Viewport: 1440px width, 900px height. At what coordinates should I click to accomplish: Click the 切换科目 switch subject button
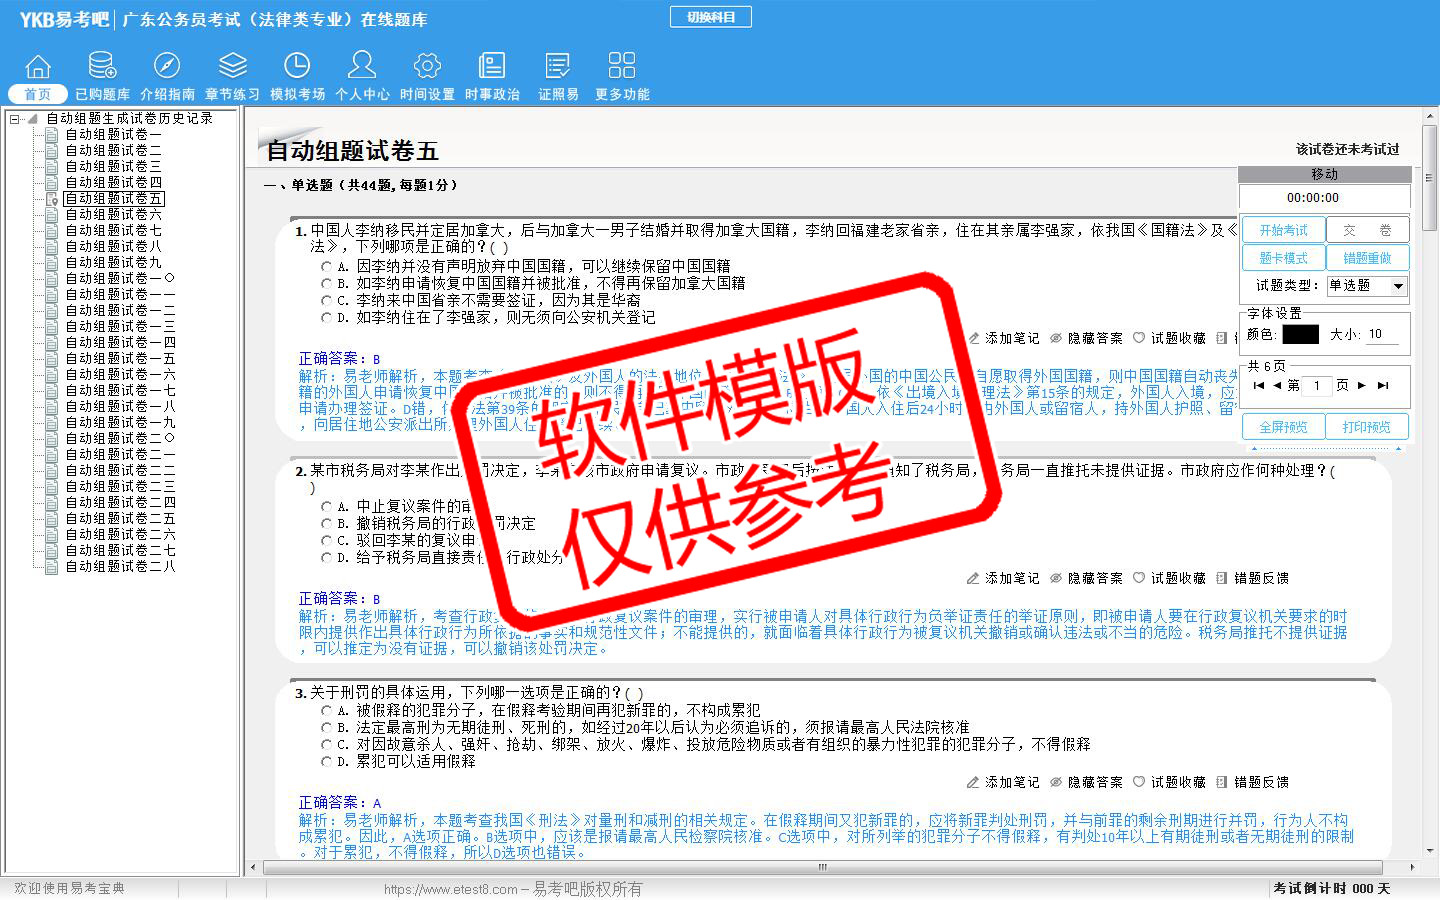710,17
